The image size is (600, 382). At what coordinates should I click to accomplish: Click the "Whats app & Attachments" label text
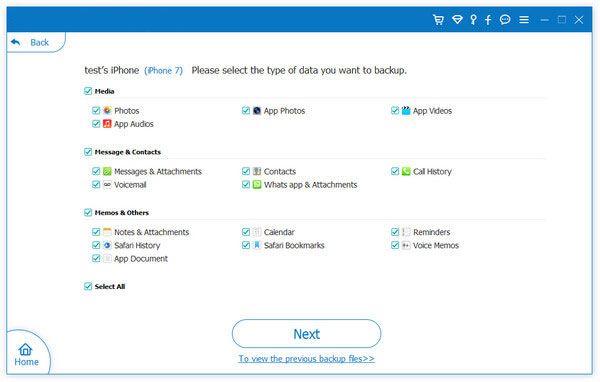[x=310, y=185]
